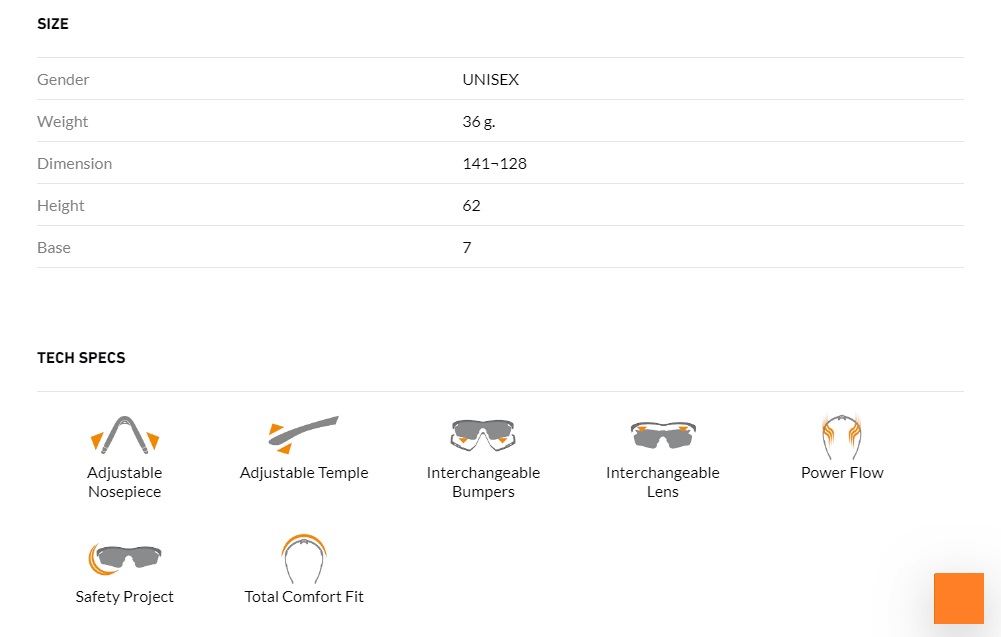Click the TECH SPECS section heading

tap(81, 358)
